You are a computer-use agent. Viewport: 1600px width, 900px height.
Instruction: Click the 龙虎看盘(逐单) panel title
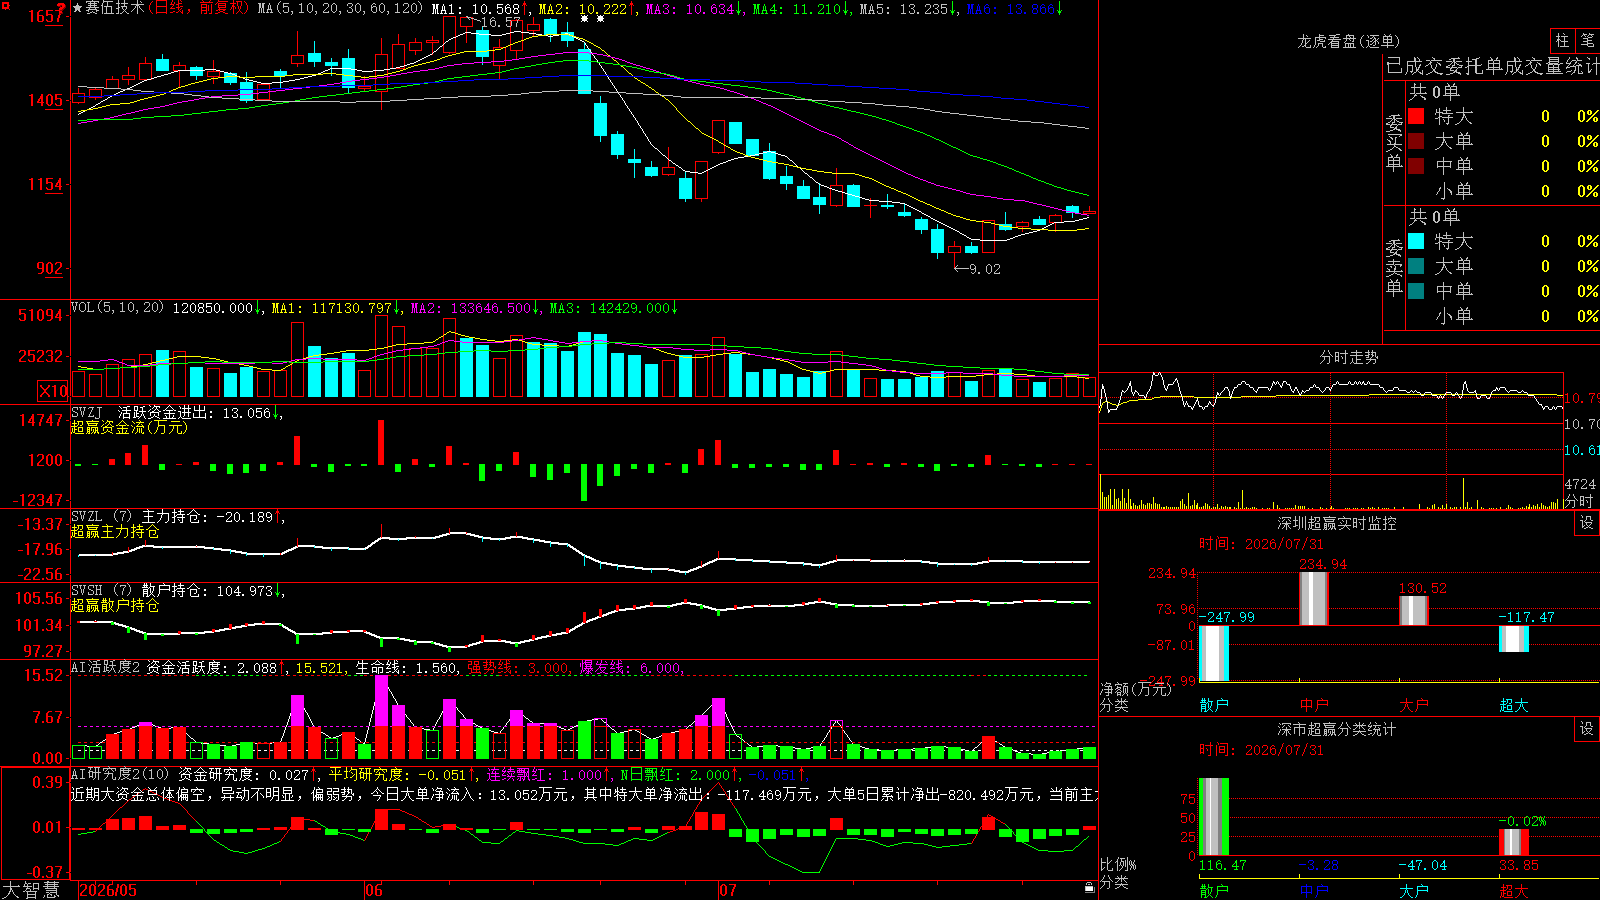1349,41
